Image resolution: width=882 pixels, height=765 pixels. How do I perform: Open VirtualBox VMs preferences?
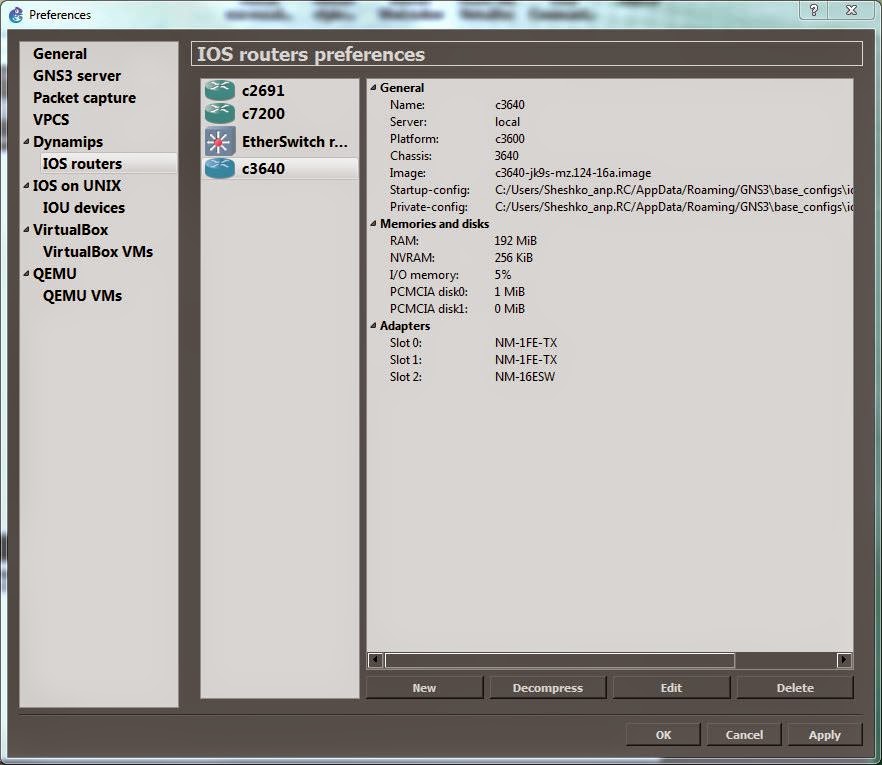point(98,251)
